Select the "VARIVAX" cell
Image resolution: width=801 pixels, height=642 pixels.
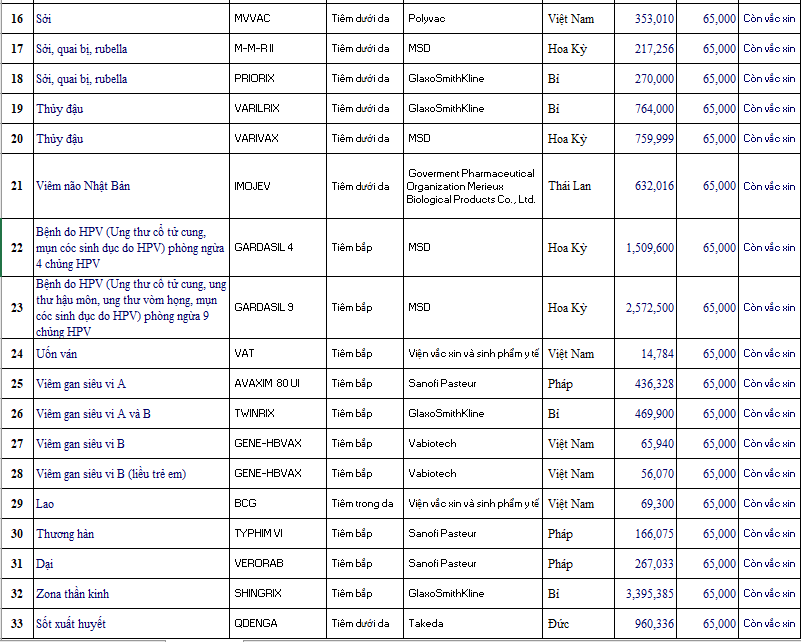(x=278, y=138)
